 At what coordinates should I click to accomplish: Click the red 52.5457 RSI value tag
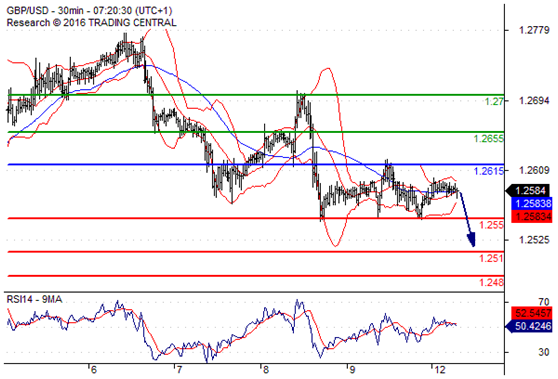531,313
